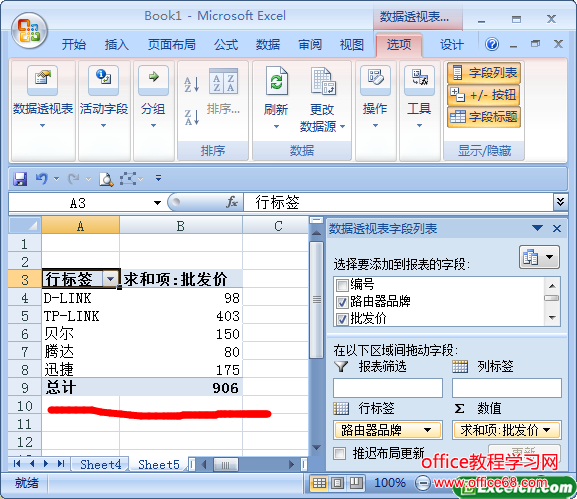Close the pivot table field list pane

click(x=557, y=229)
